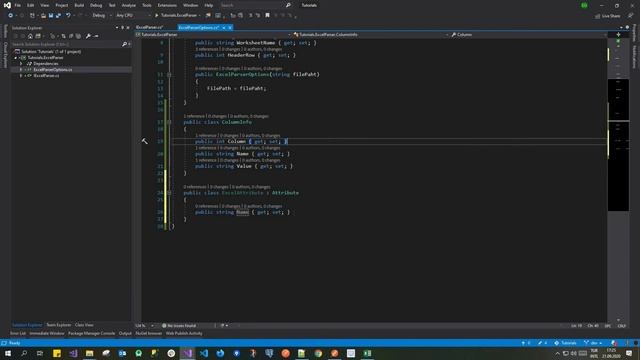This screenshot has width=640, height=360.
Task: Click the dev branch status bar item
Action: coord(593,343)
